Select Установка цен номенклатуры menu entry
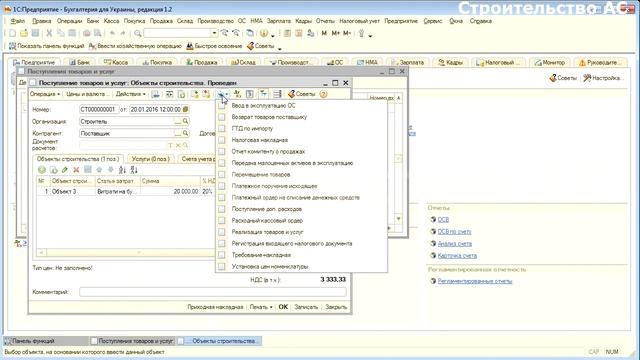Viewport: 640px width, 360px height. [x=270, y=267]
